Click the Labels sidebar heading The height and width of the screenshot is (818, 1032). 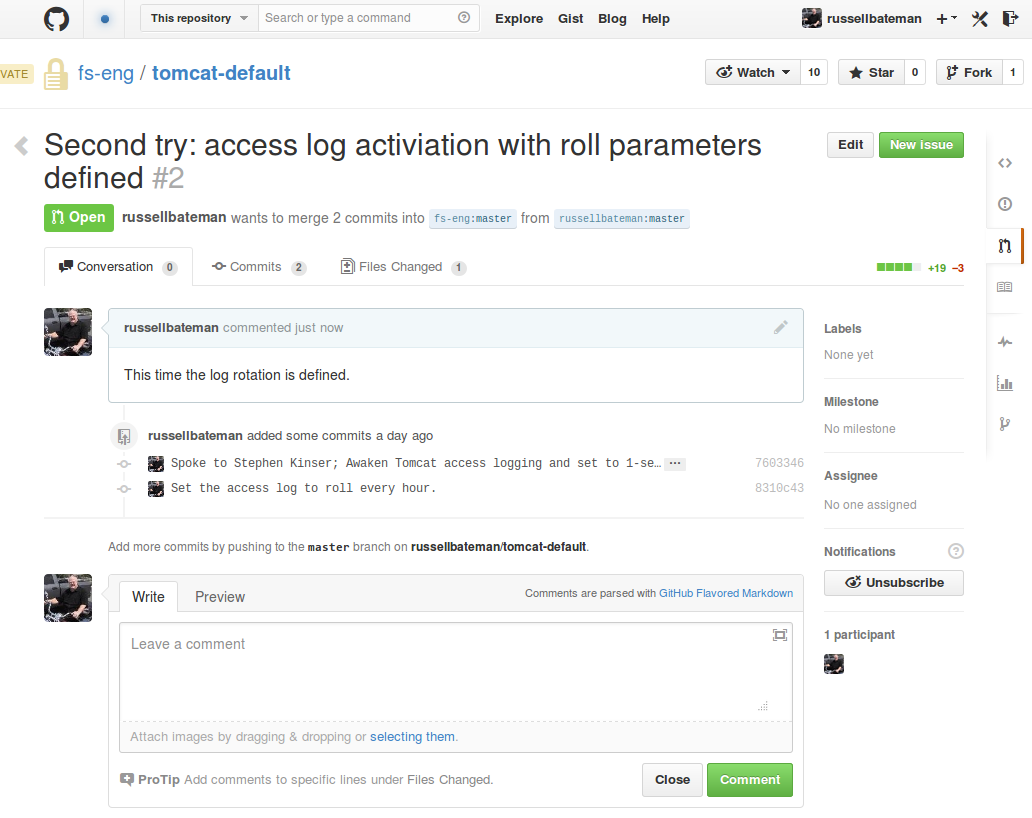842,328
